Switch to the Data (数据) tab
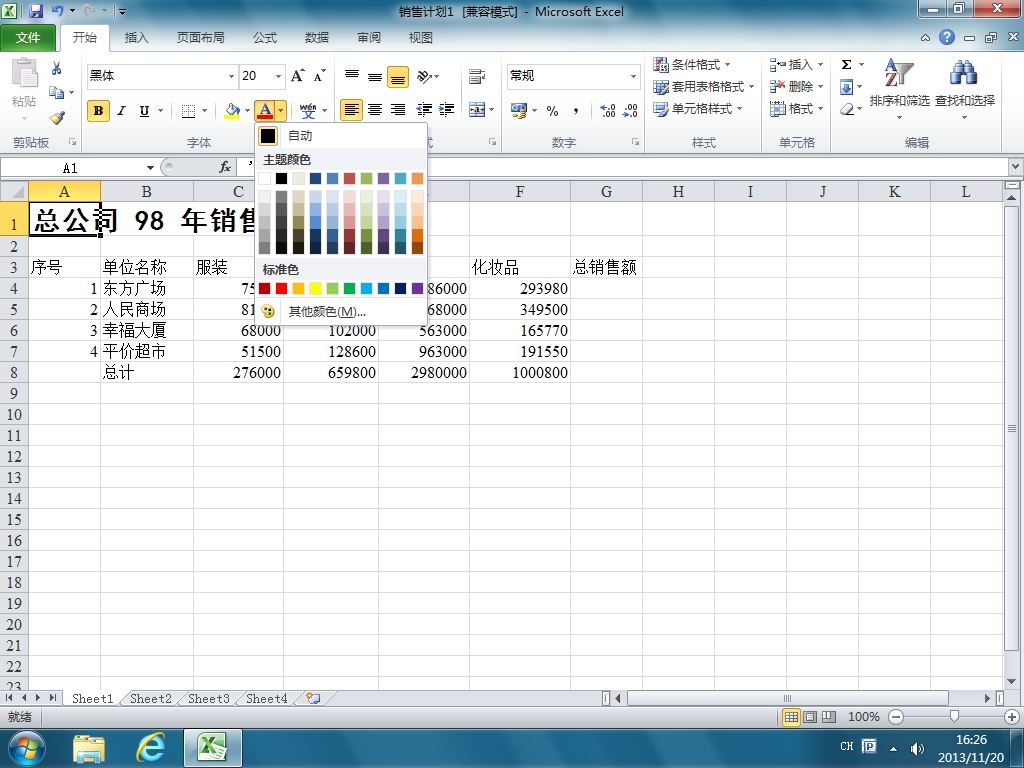The image size is (1024, 768). (317, 38)
